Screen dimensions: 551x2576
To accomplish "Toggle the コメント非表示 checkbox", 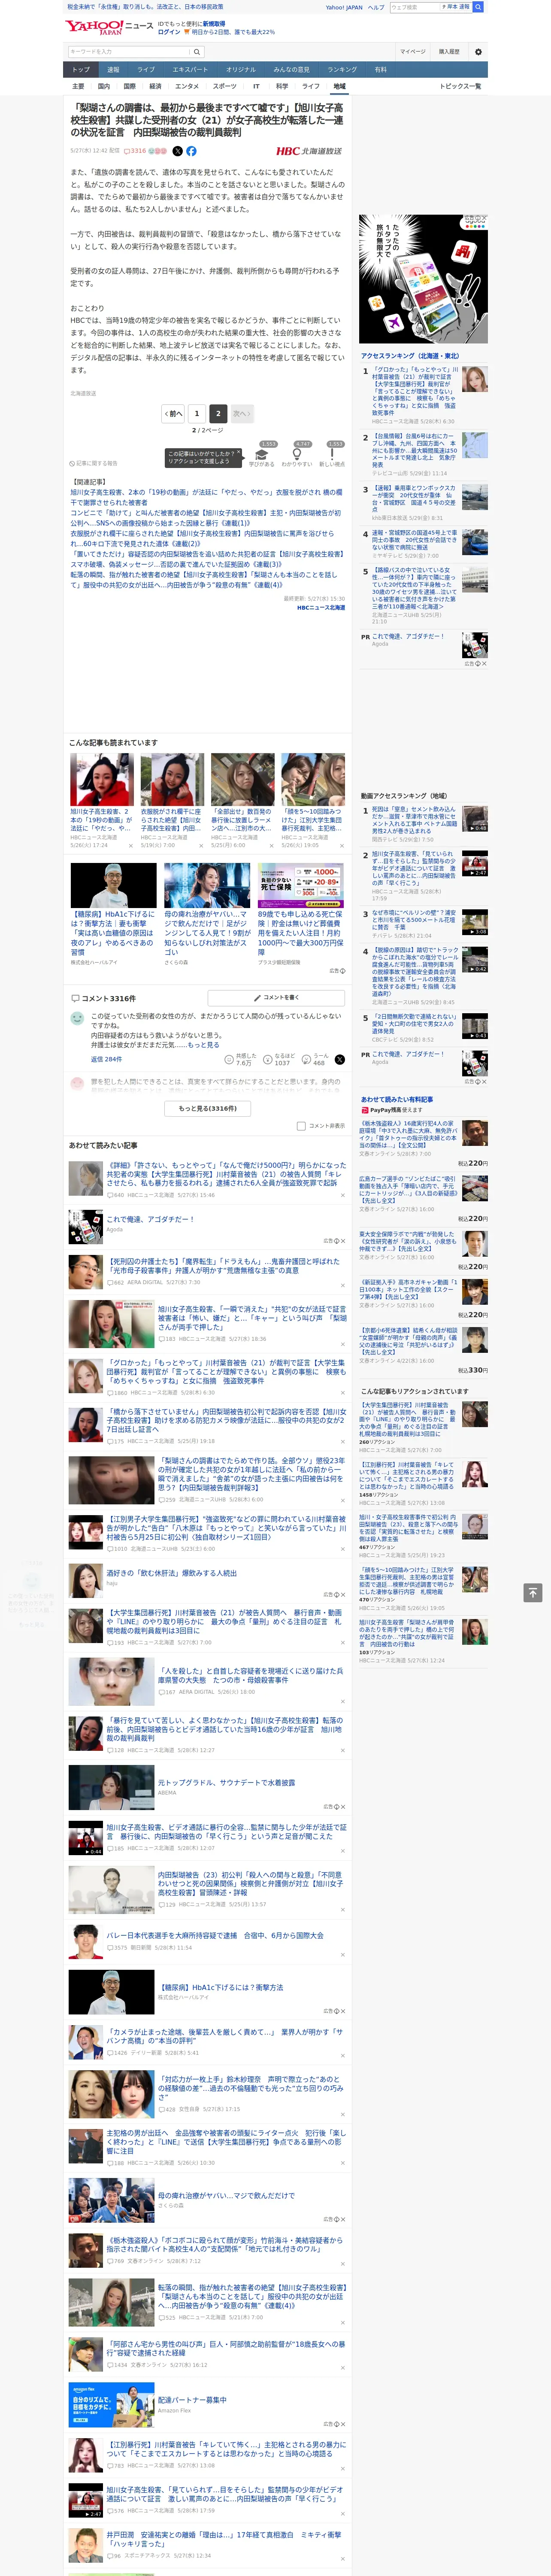I will pos(301,1126).
